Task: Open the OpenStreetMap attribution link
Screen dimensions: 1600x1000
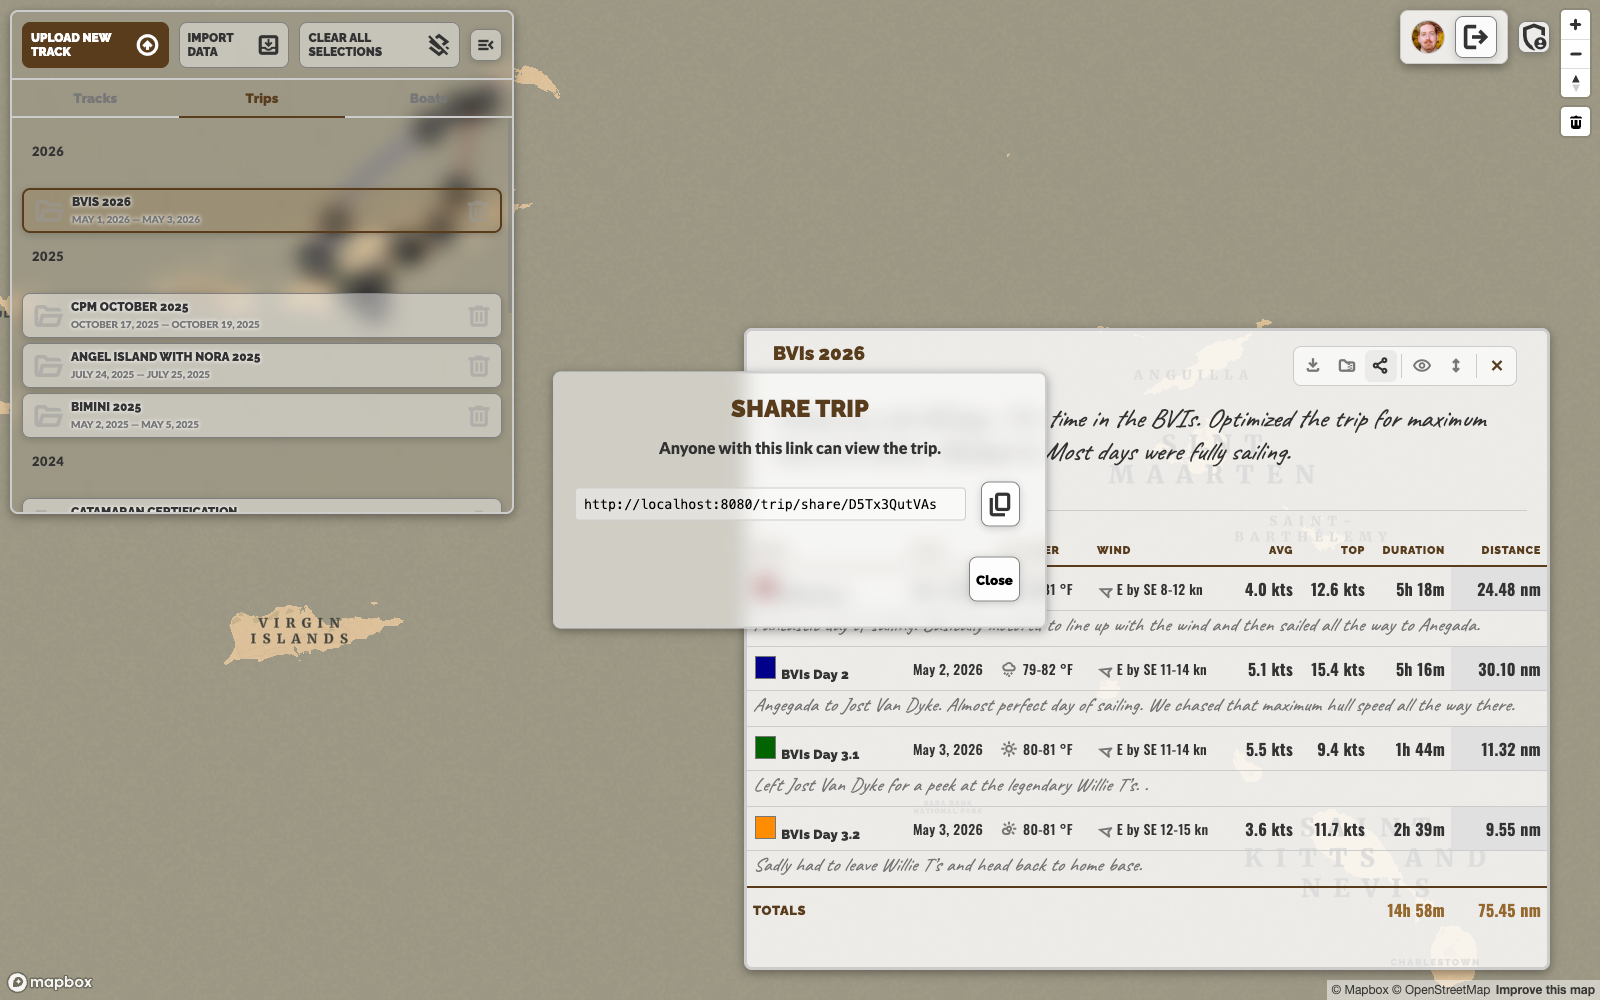Action: pyautogui.click(x=1441, y=990)
